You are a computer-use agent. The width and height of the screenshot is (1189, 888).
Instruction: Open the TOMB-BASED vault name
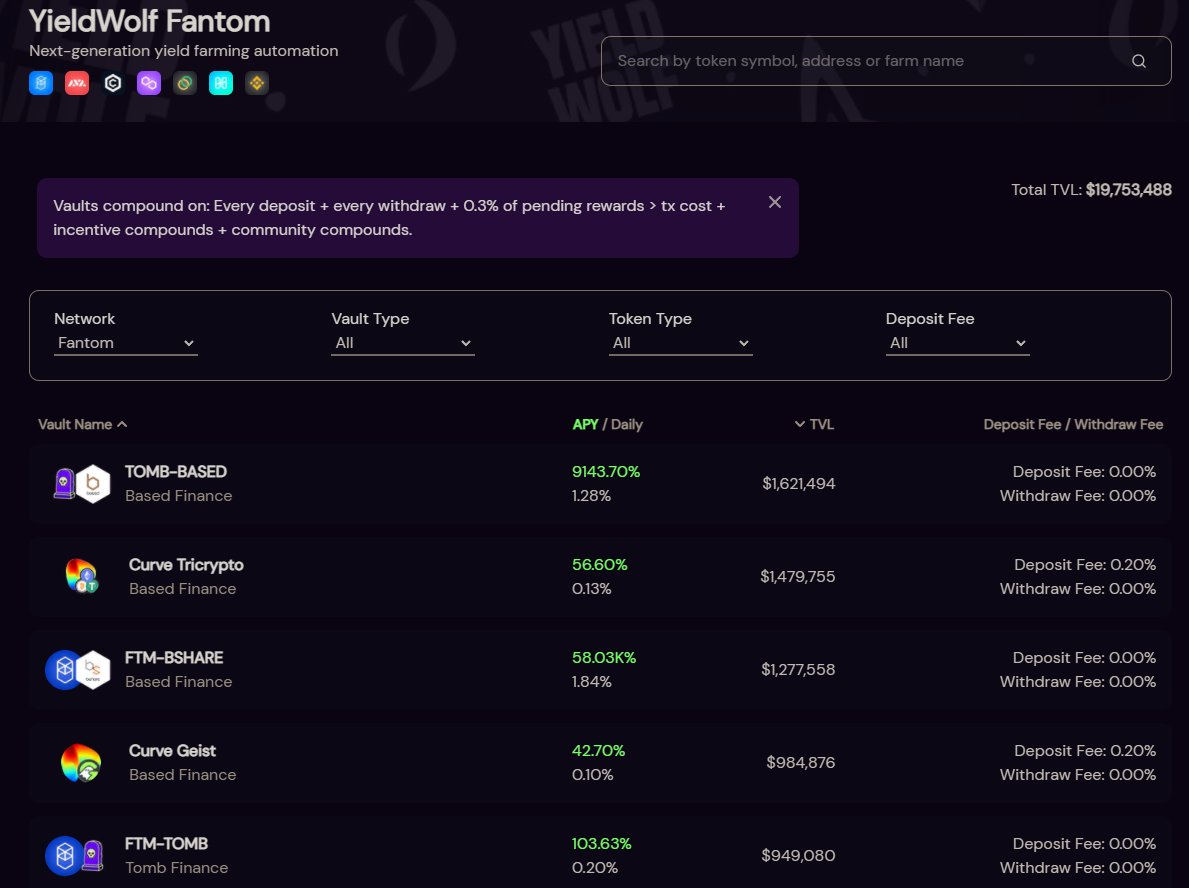pyautogui.click(x=176, y=472)
